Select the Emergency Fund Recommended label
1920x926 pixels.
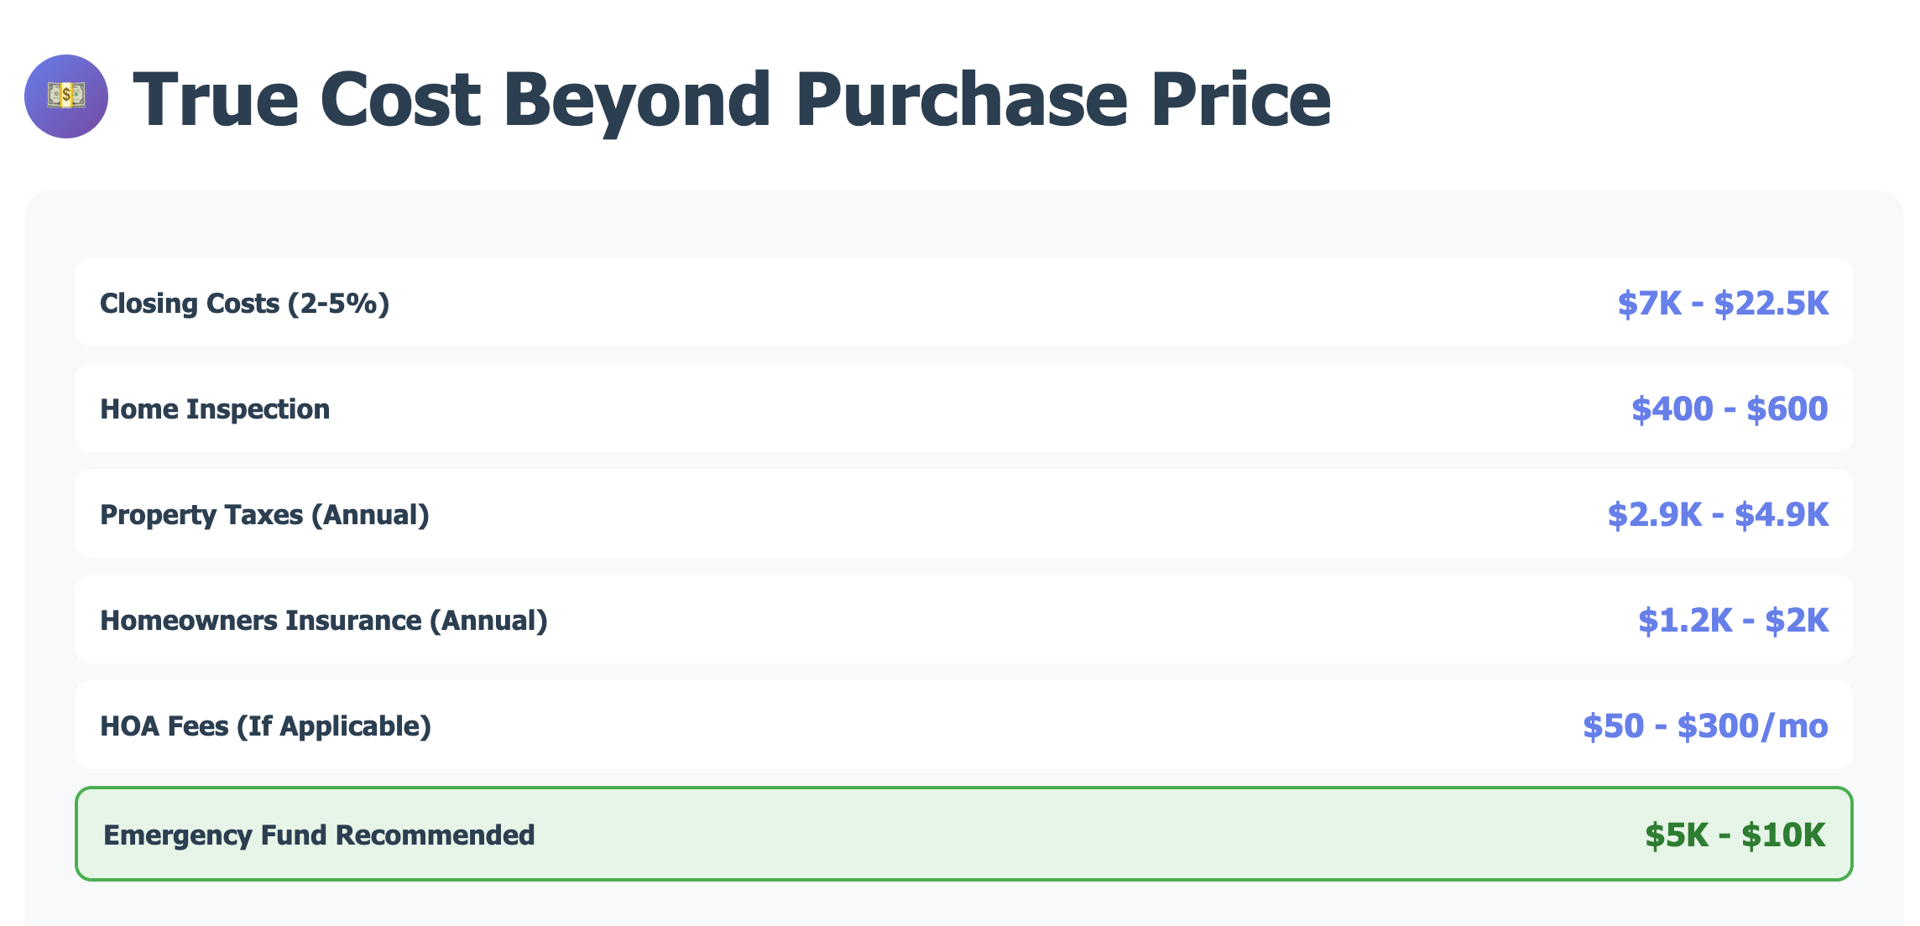pyautogui.click(x=319, y=835)
